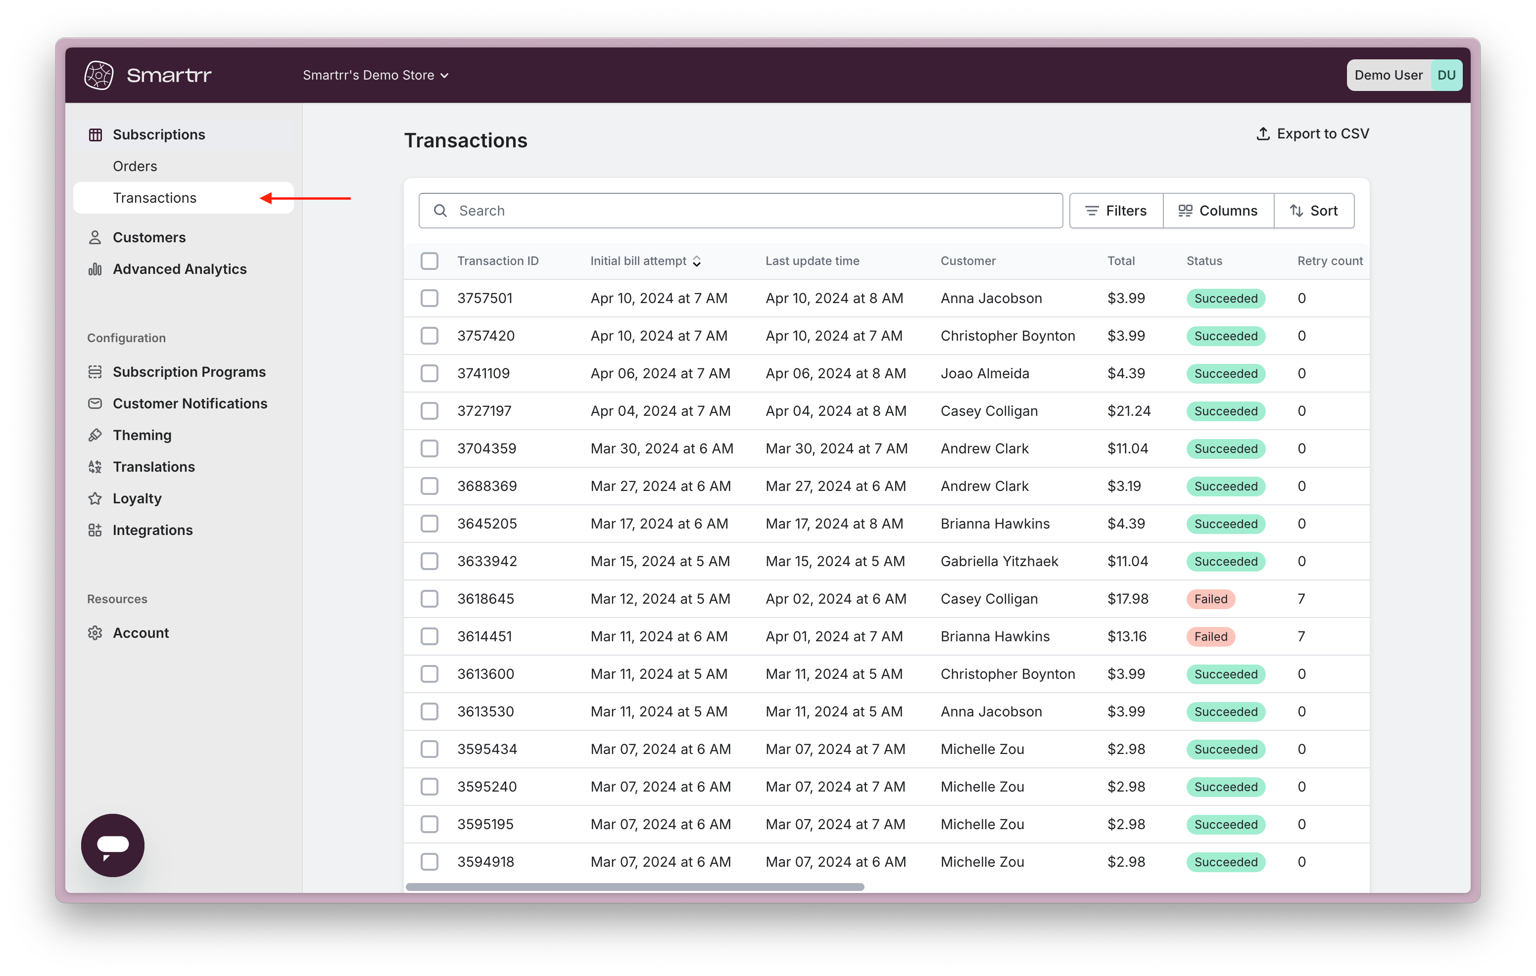Open Subscription Programs configuration page
Image resolution: width=1536 pixels, height=976 pixels.
189,372
